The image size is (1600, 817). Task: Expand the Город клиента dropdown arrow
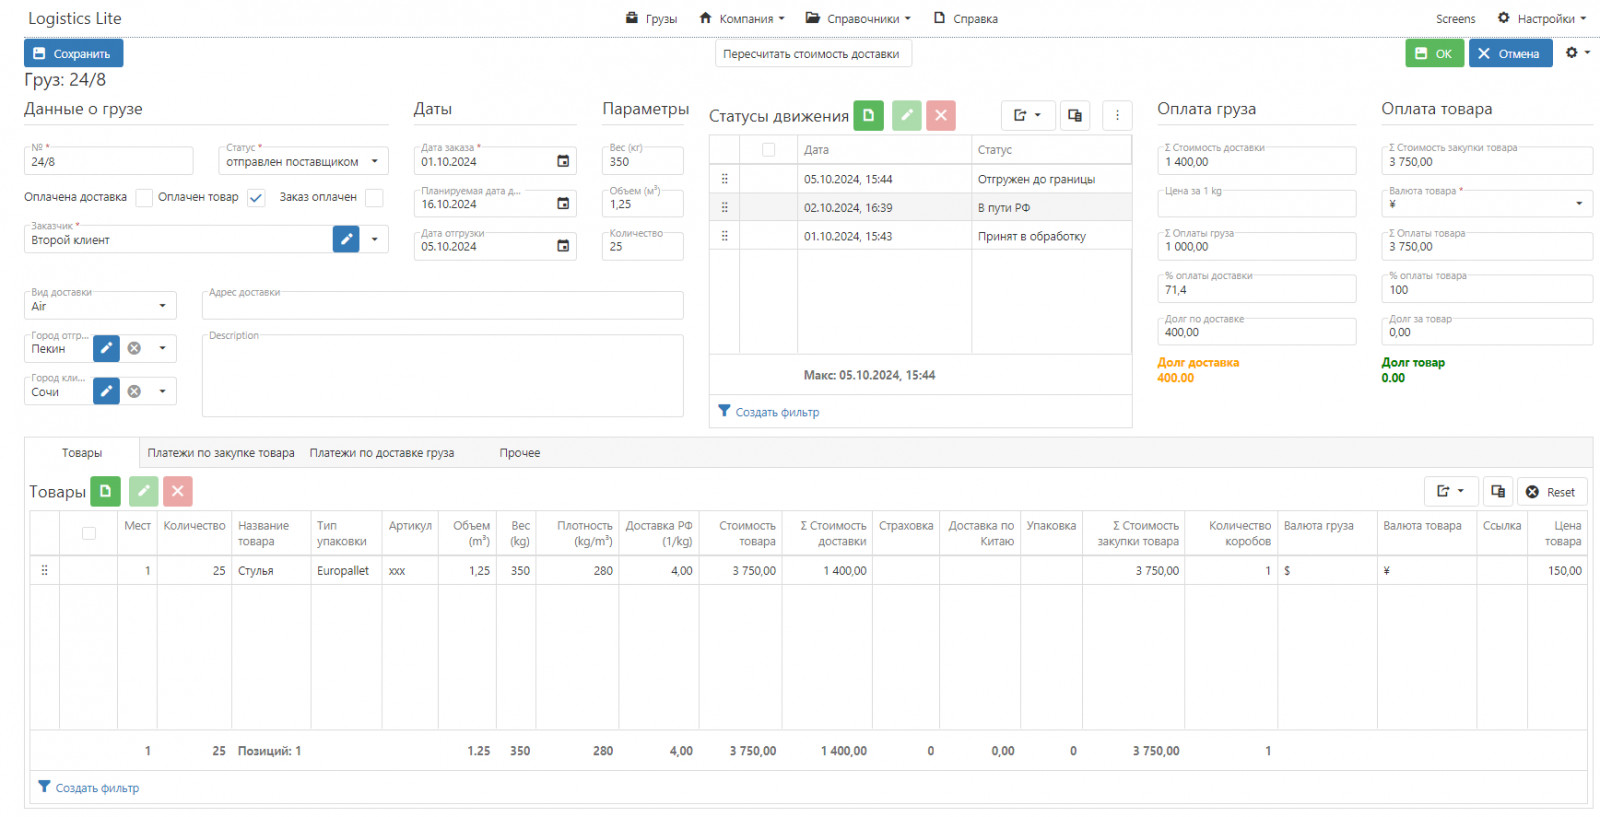coord(162,391)
